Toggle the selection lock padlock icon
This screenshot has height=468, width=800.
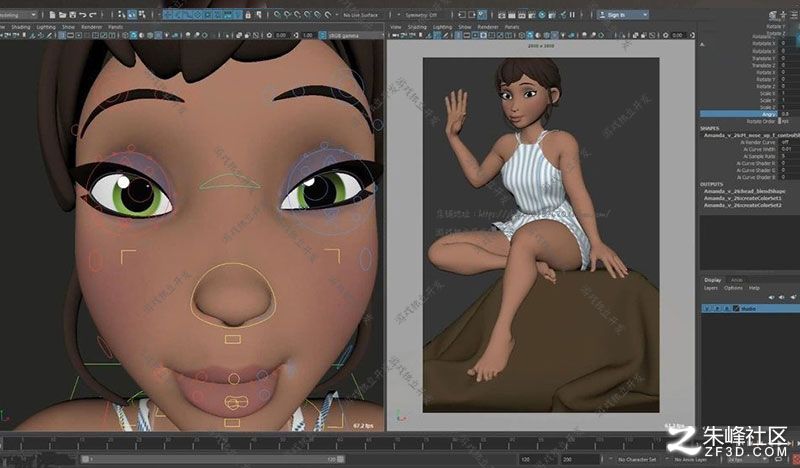[248, 15]
